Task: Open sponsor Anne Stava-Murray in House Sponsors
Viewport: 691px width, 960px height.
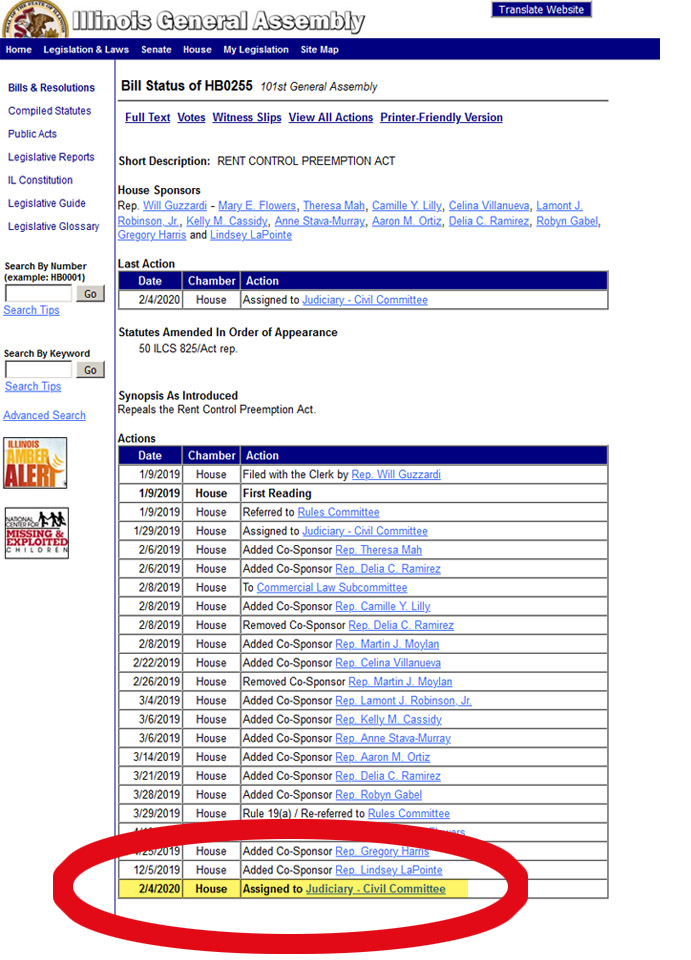Action: click(x=319, y=221)
